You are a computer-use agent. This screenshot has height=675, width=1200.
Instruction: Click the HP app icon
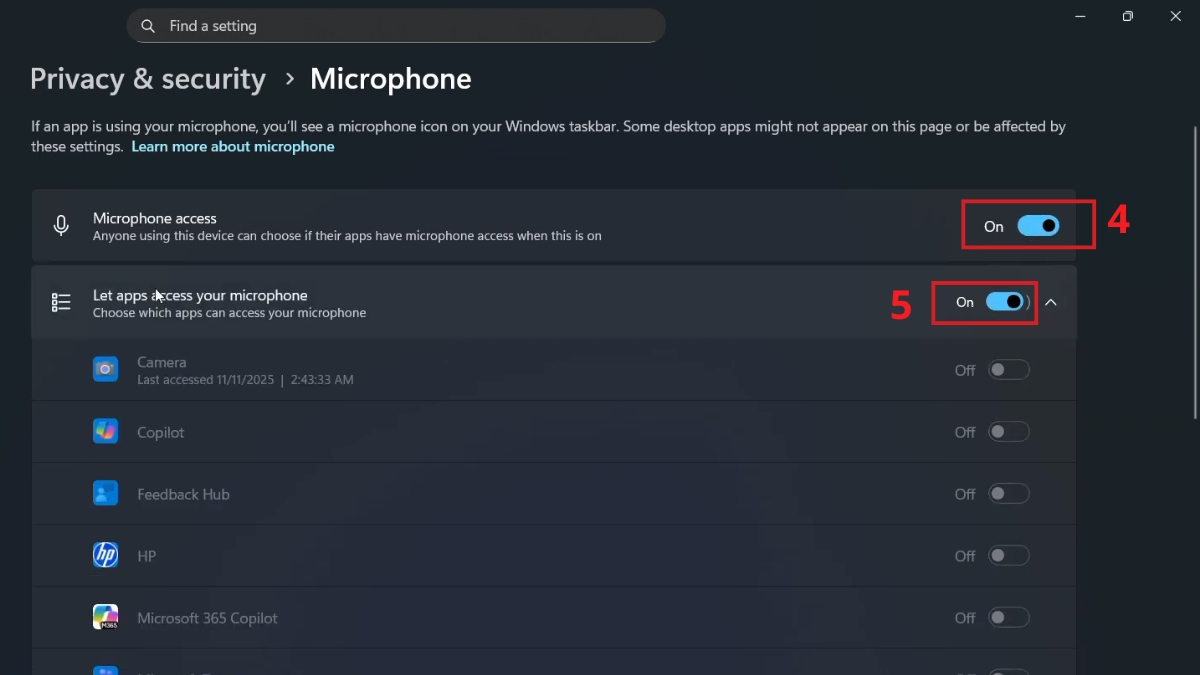click(x=106, y=556)
